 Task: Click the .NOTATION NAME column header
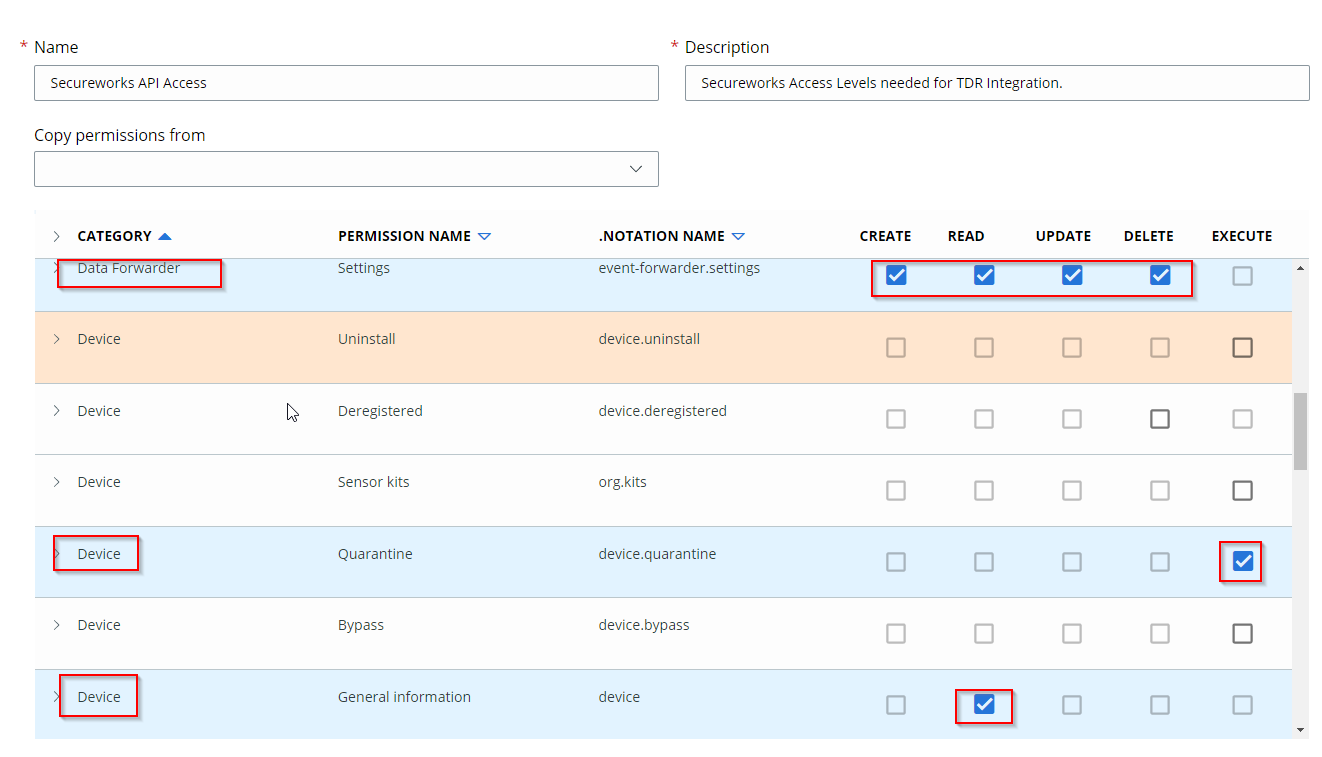(661, 237)
